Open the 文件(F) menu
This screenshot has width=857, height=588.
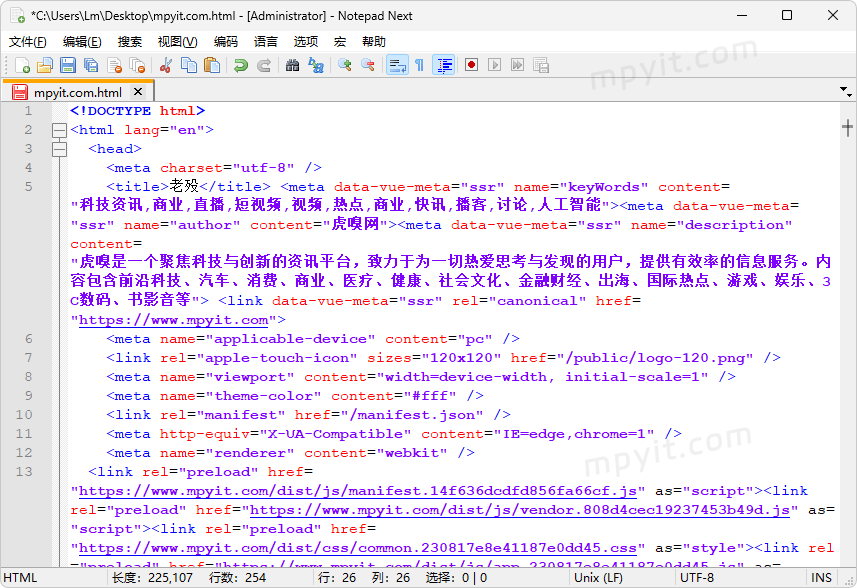pyautogui.click(x=28, y=42)
